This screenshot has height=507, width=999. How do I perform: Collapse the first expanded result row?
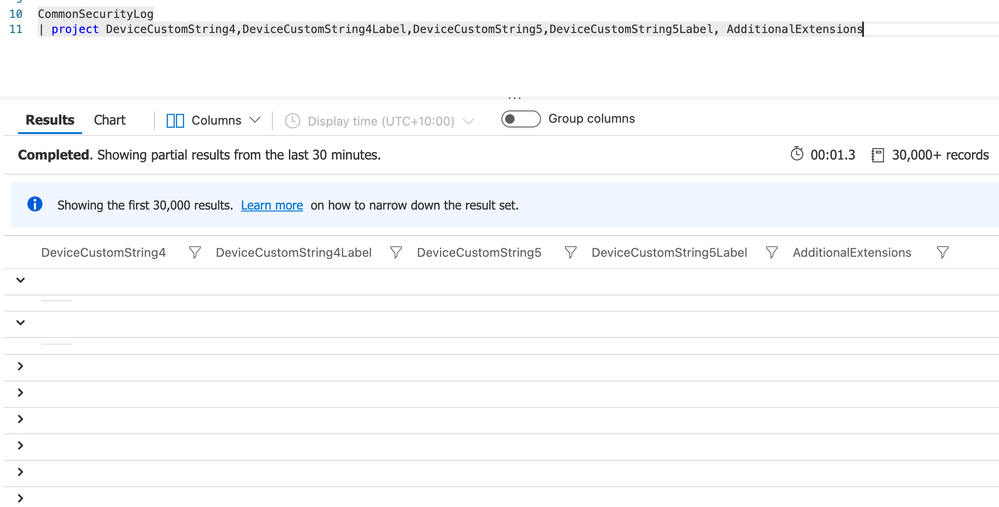[20, 280]
